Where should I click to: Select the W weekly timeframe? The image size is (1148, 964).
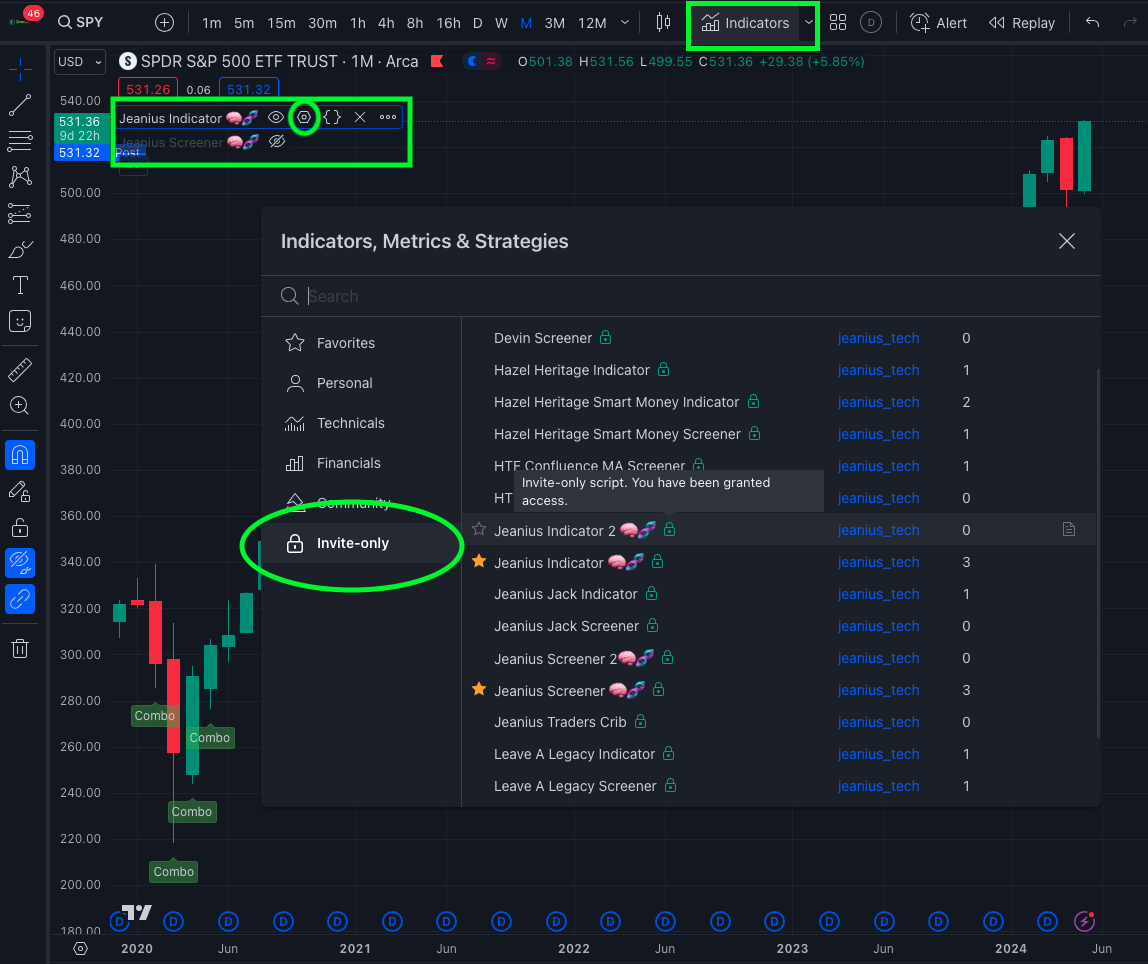point(501,23)
